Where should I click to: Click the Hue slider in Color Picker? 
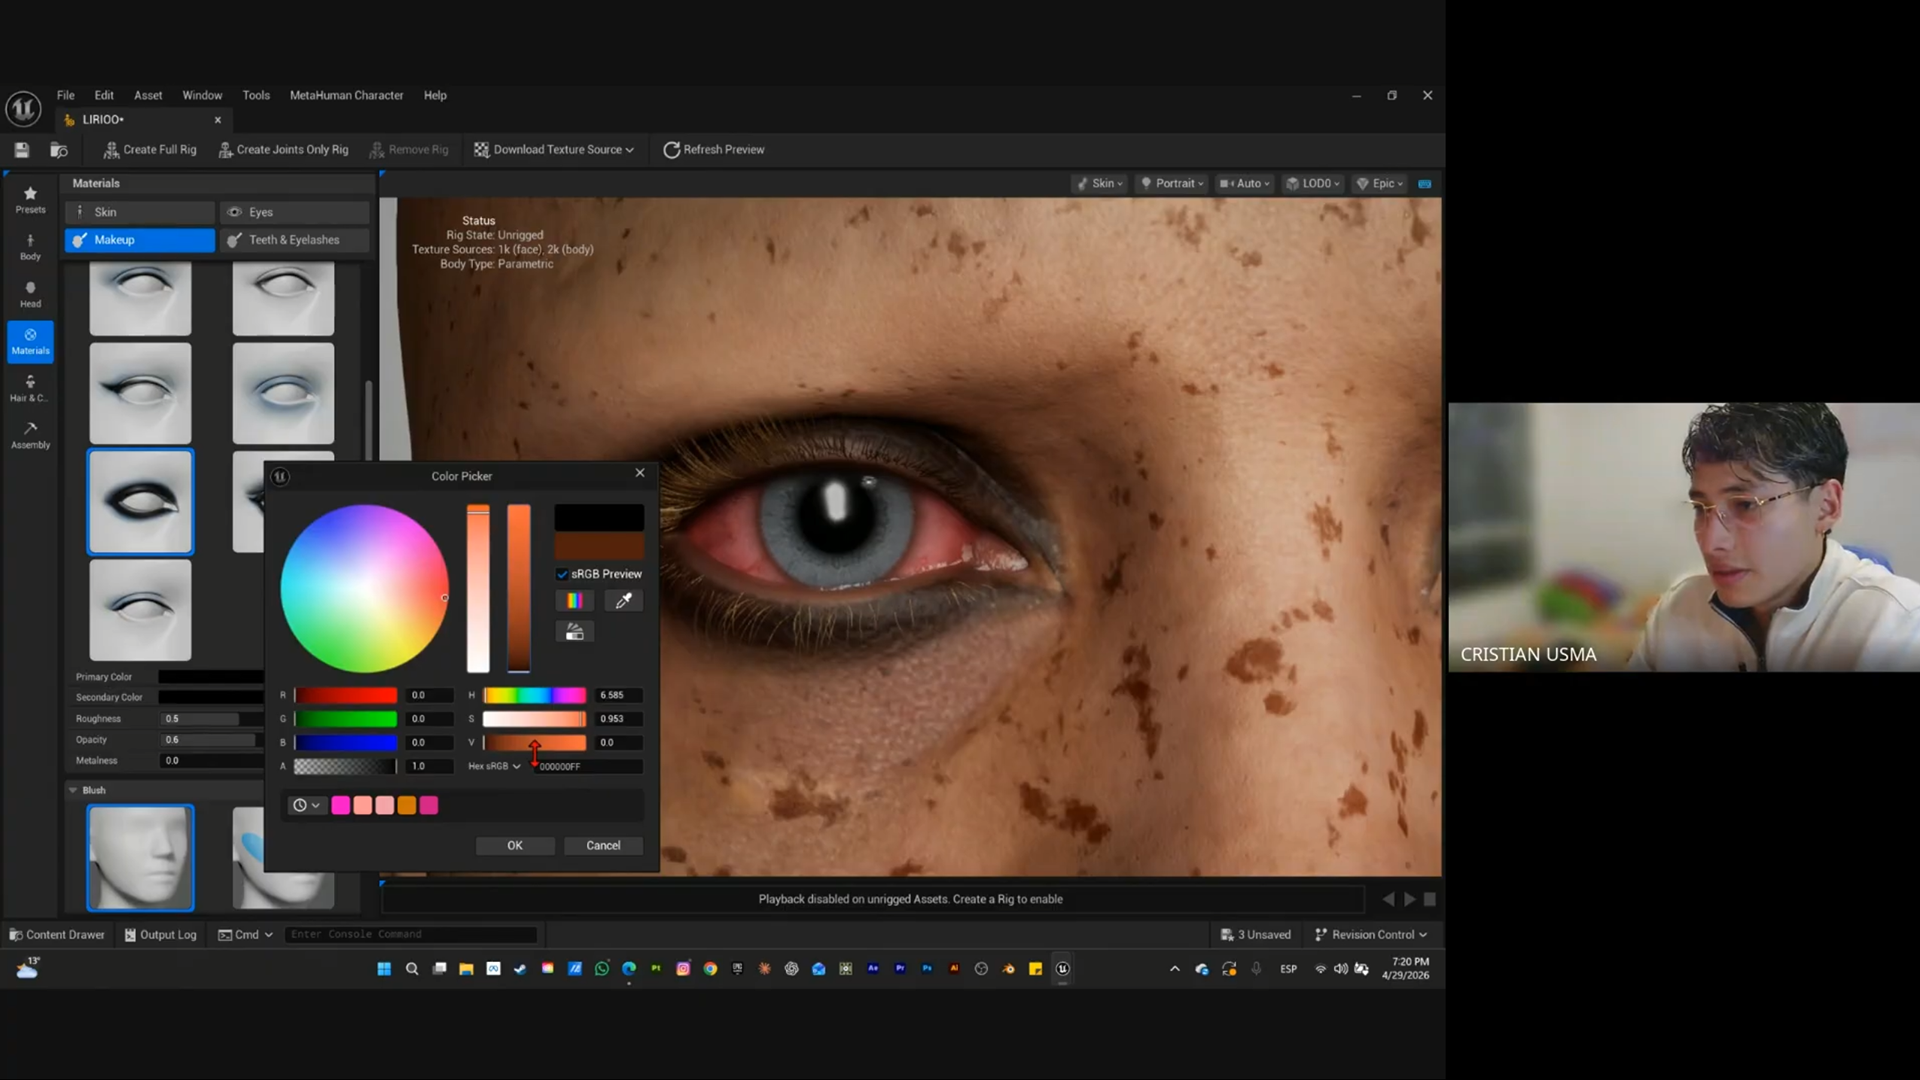point(535,695)
